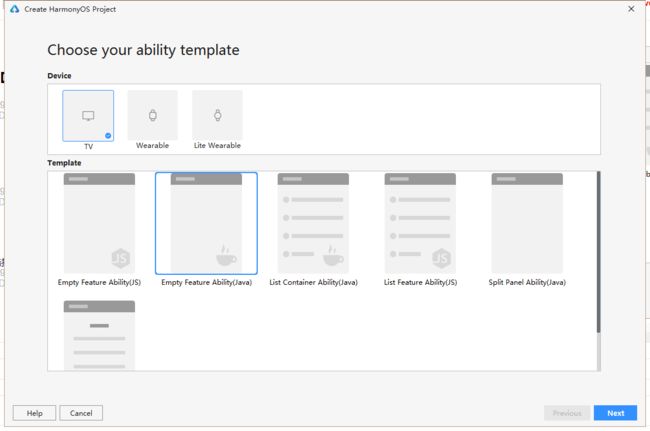The image size is (650, 431).
Task: Click the 'List Container Ability(Java)' label
Action: [x=313, y=282]
